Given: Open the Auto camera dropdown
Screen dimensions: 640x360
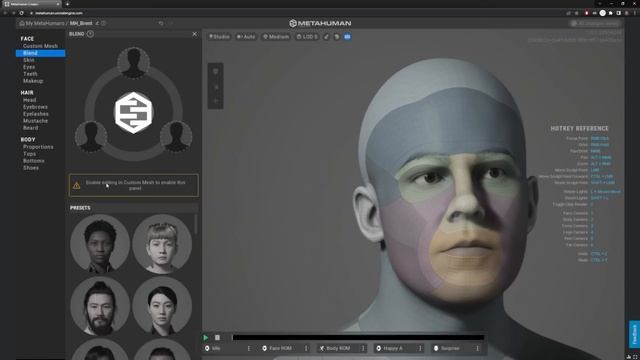Looking at the screenshot, I should click(246, 37).
